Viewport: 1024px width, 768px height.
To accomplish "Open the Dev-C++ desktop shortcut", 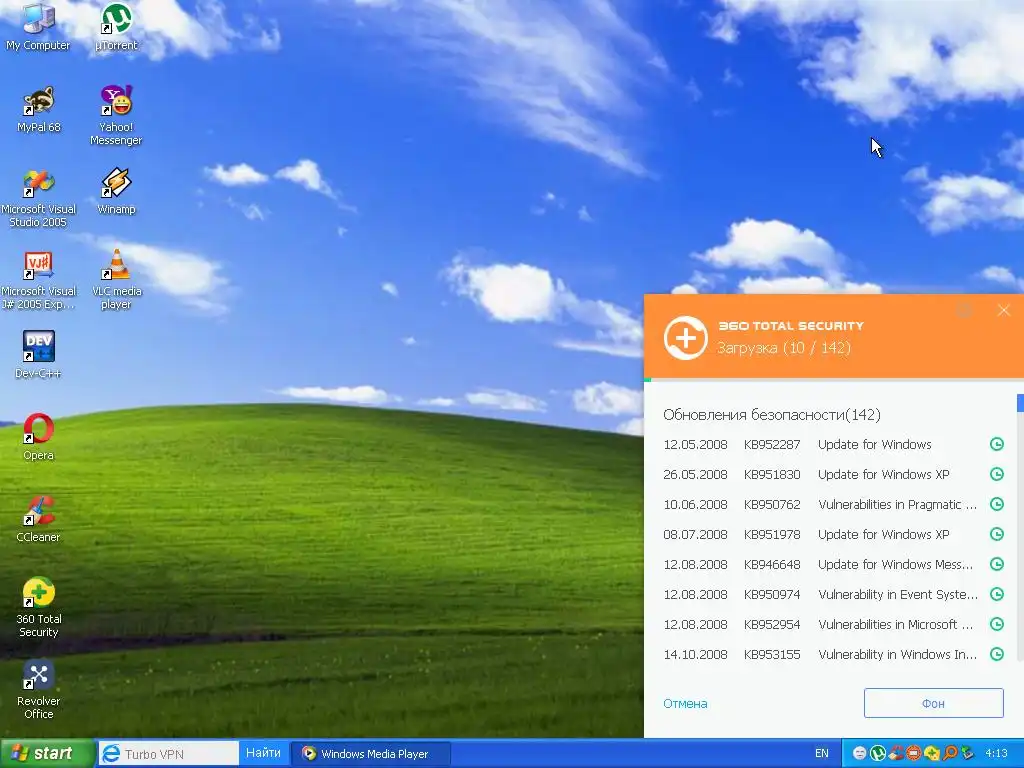I will [x=38, y=355].
